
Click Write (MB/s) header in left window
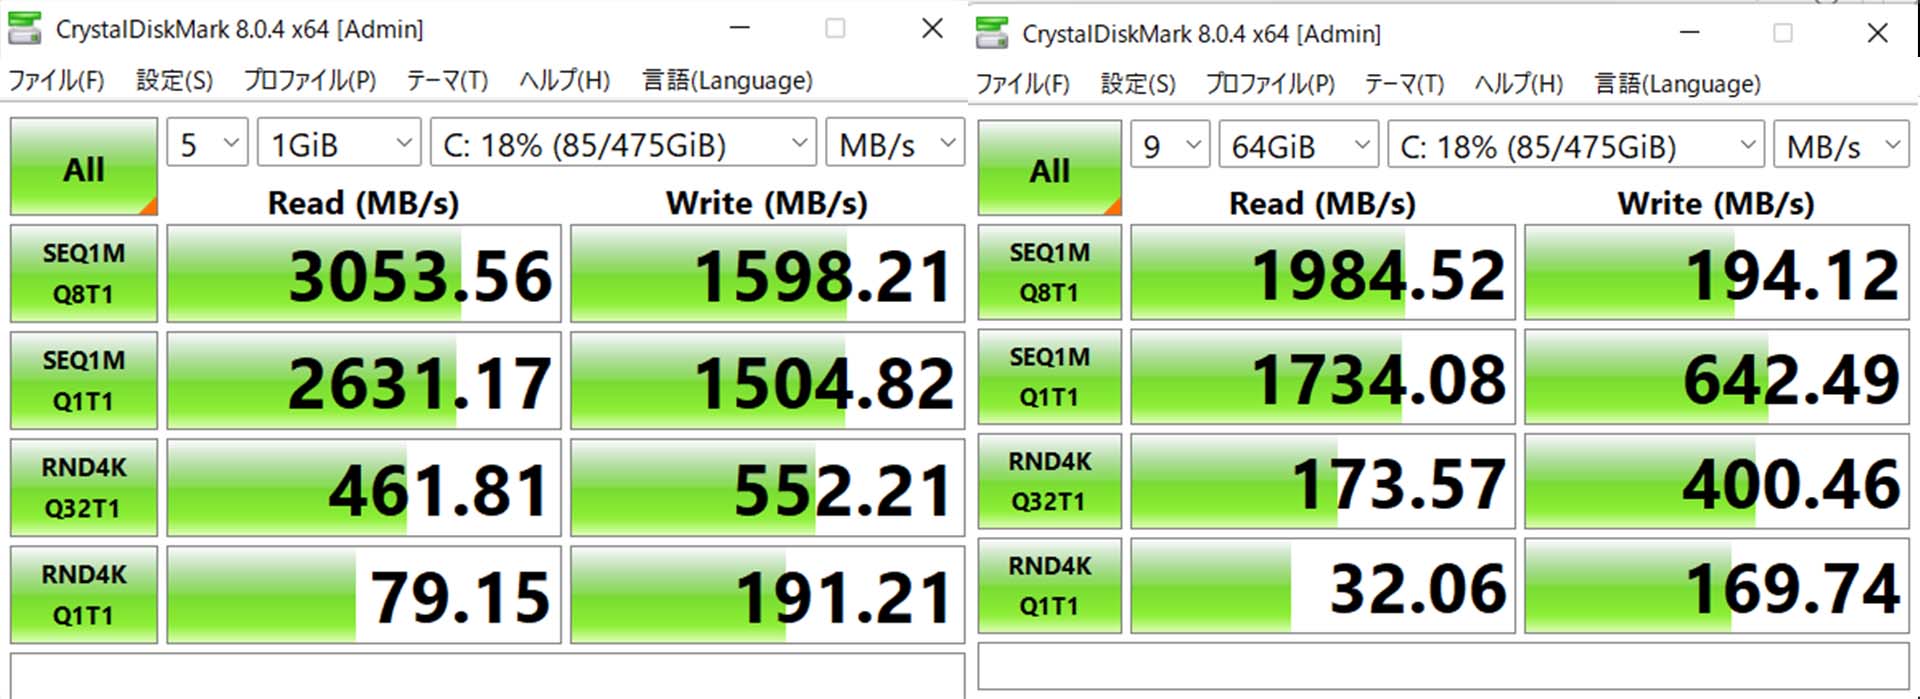tap(767, 203)
